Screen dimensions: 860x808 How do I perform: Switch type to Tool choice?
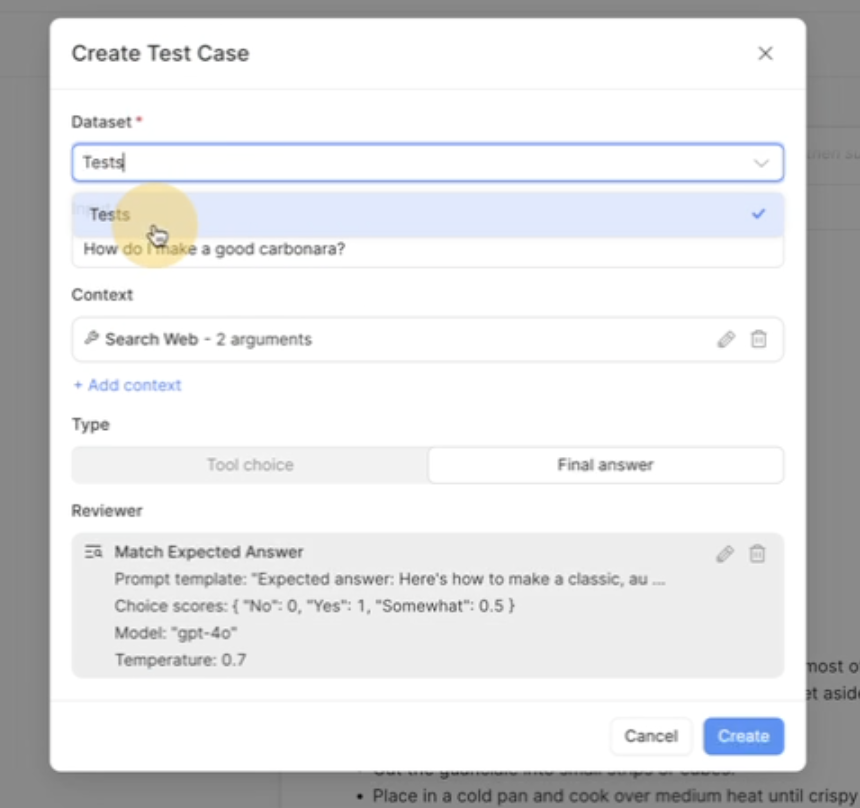[x=250, y=465]
